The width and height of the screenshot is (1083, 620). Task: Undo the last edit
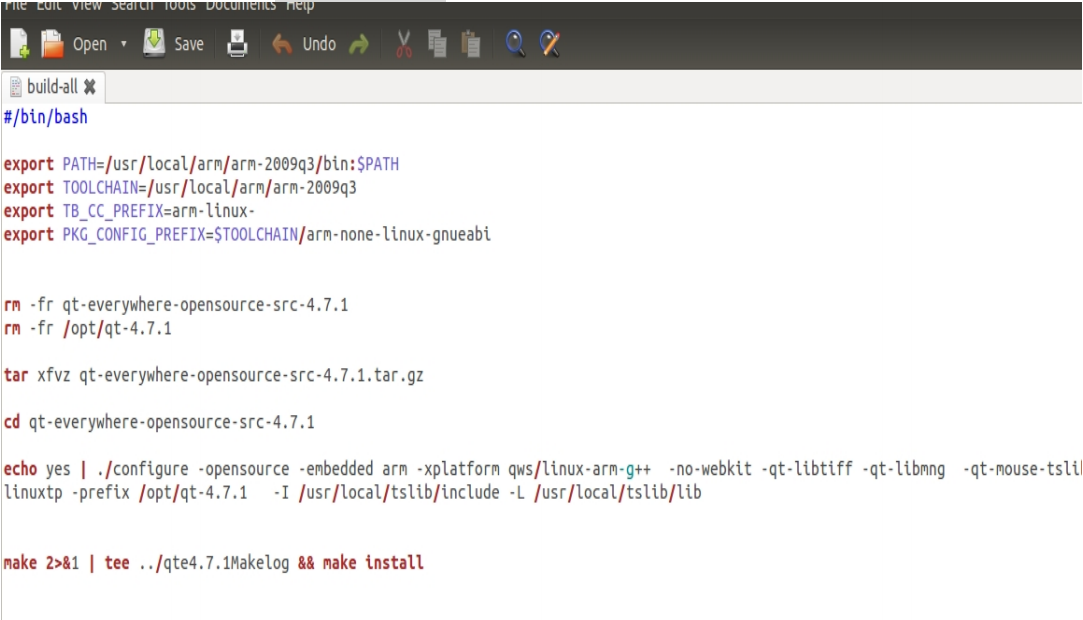(x=303, y=44)
